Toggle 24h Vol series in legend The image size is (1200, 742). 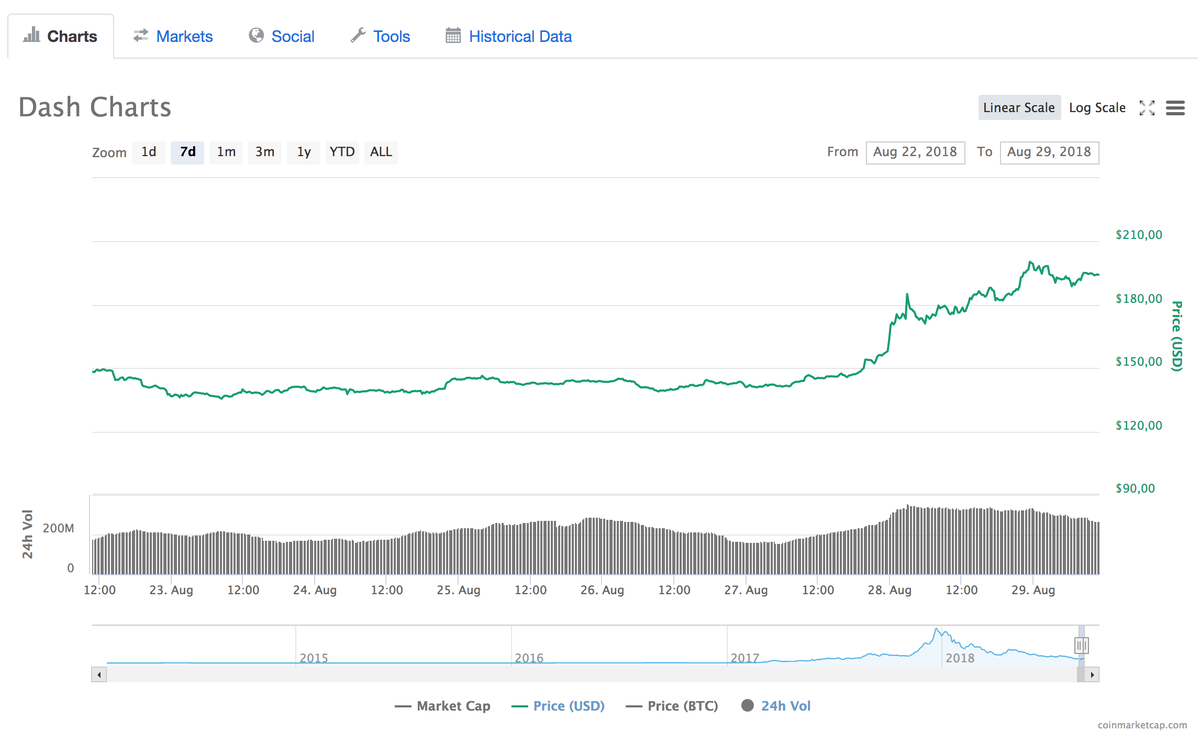pyautogui.click(x=776, y=706)
